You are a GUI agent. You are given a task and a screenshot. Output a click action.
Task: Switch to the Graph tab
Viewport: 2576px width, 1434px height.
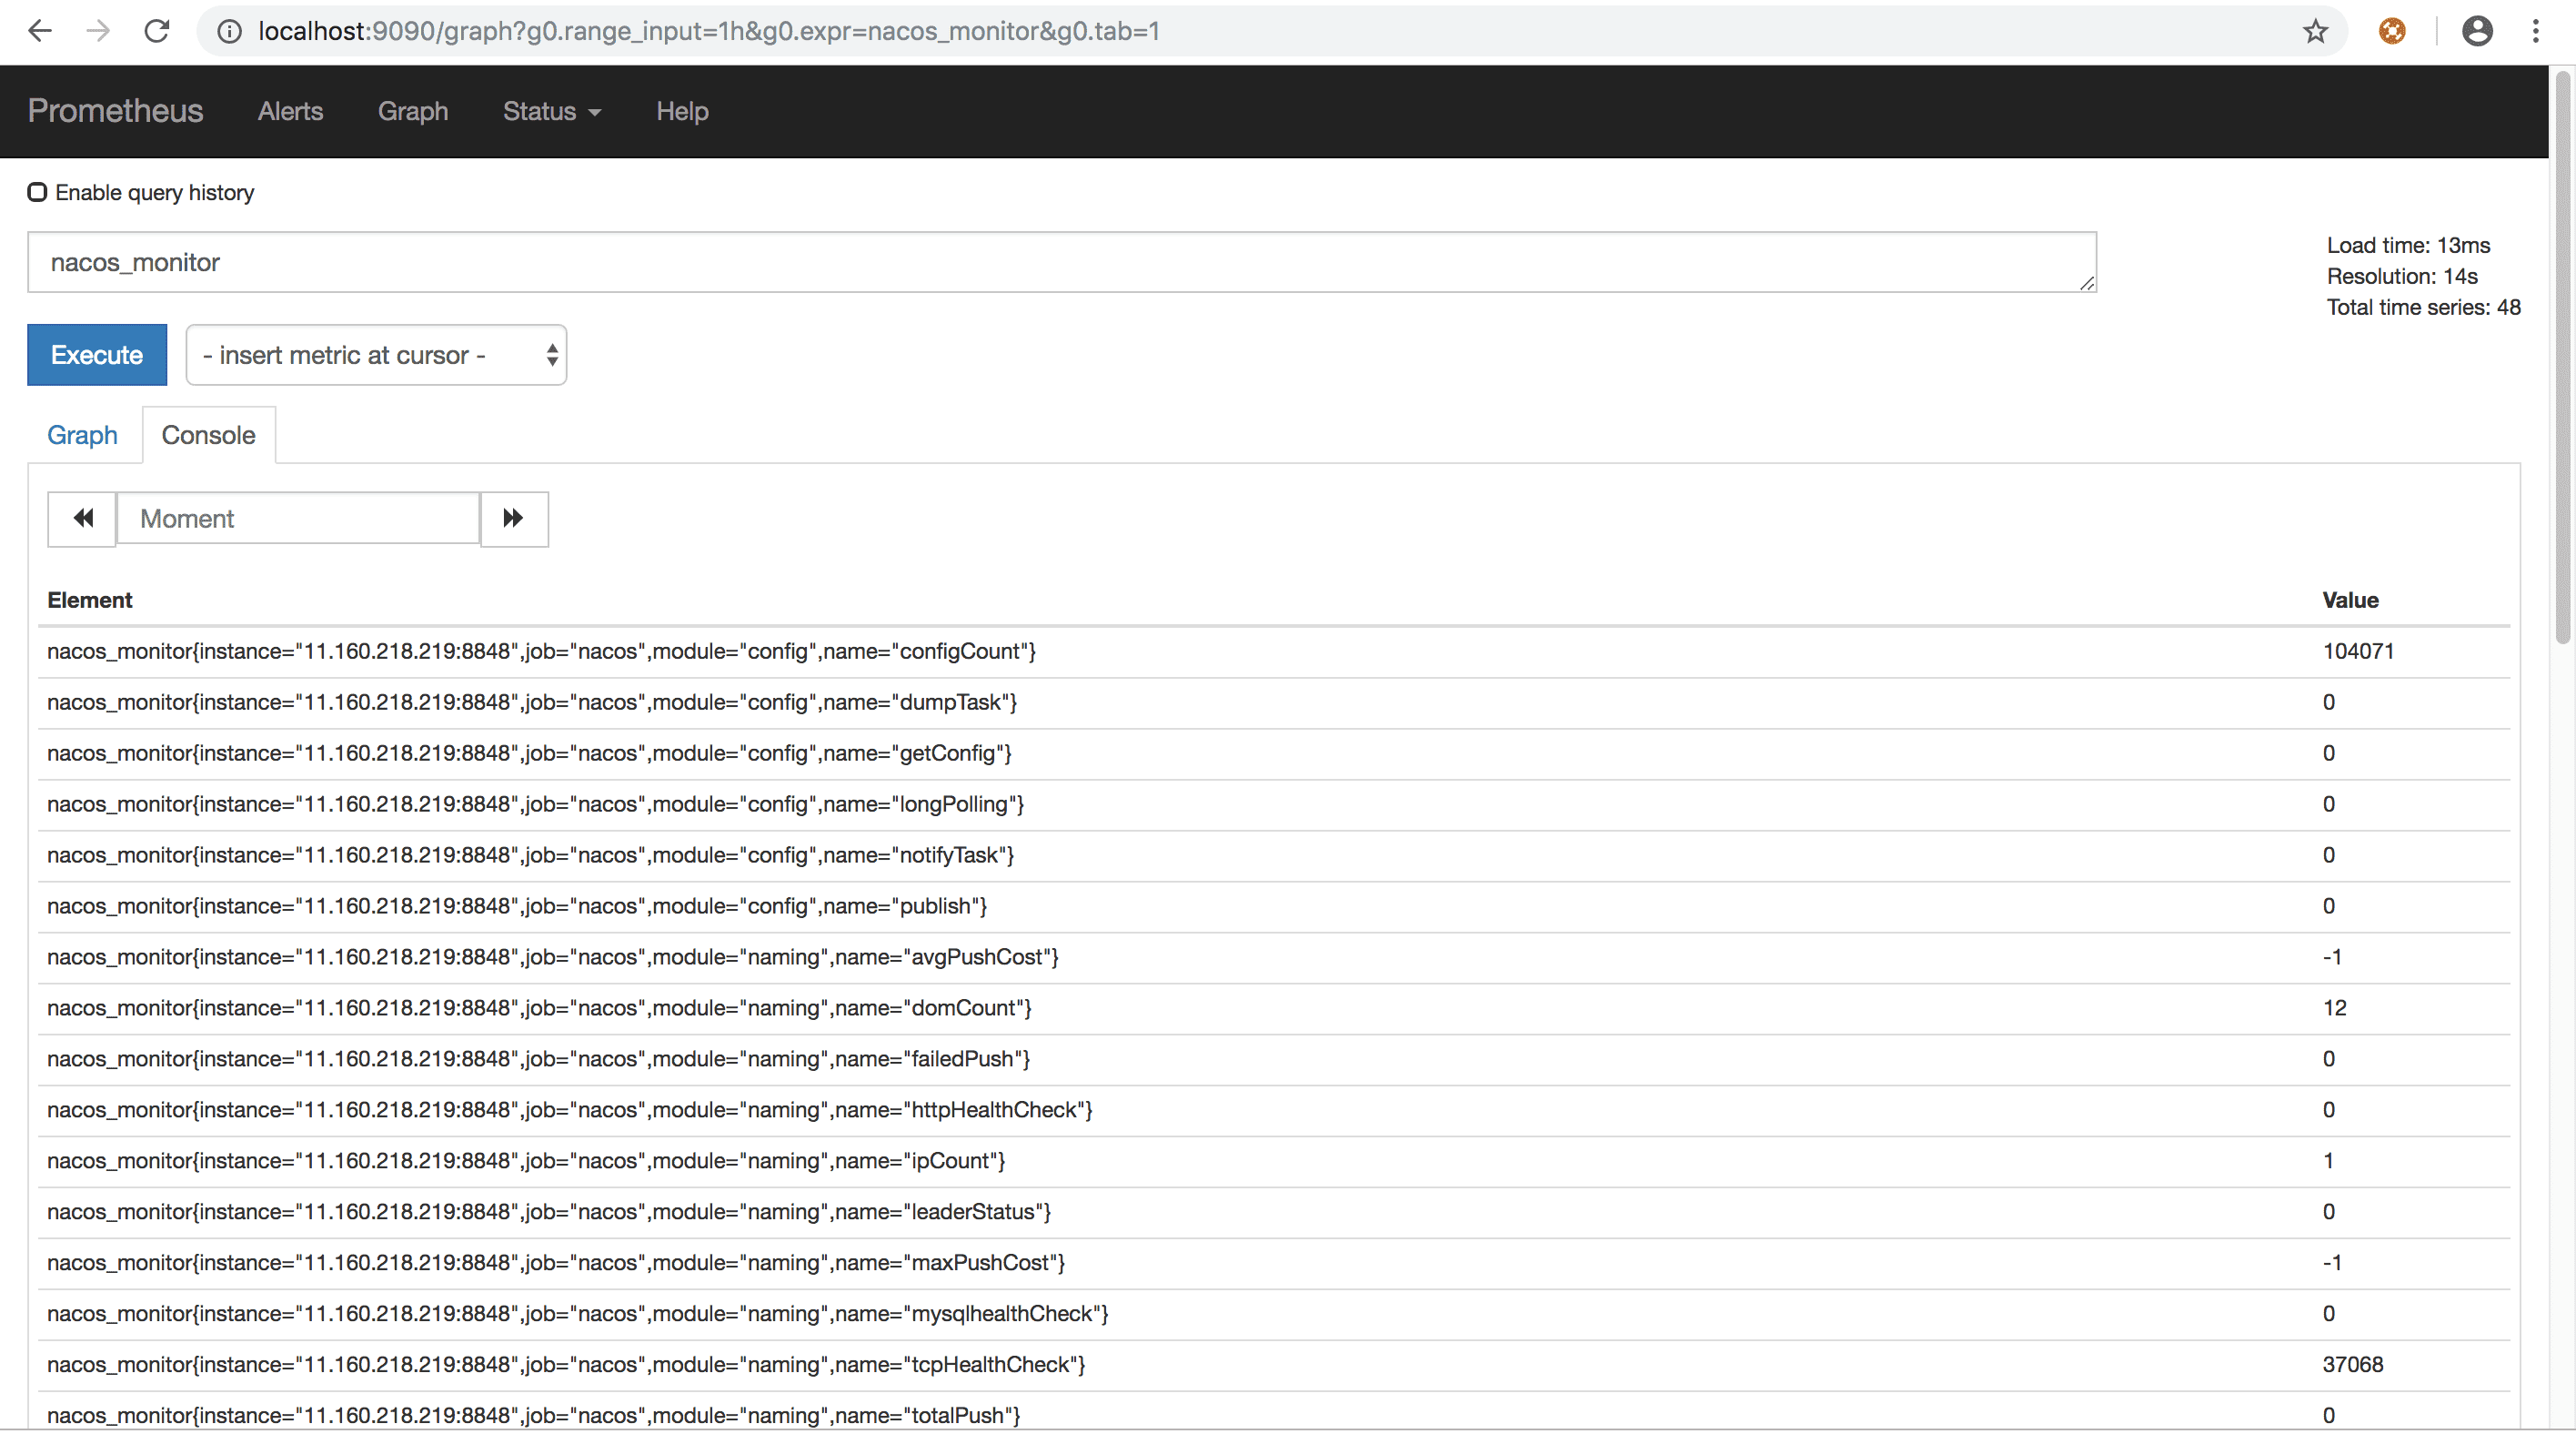[x=82, y=435]
